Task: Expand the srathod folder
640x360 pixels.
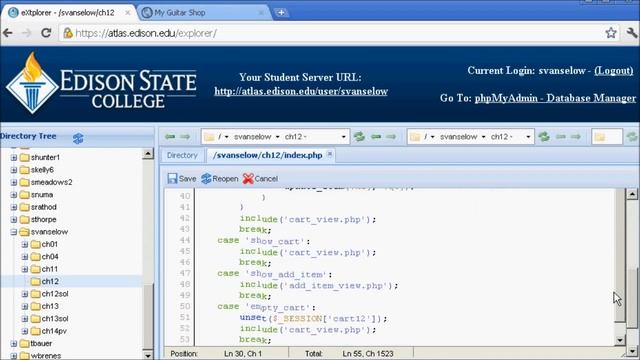Action: [14, 207]
